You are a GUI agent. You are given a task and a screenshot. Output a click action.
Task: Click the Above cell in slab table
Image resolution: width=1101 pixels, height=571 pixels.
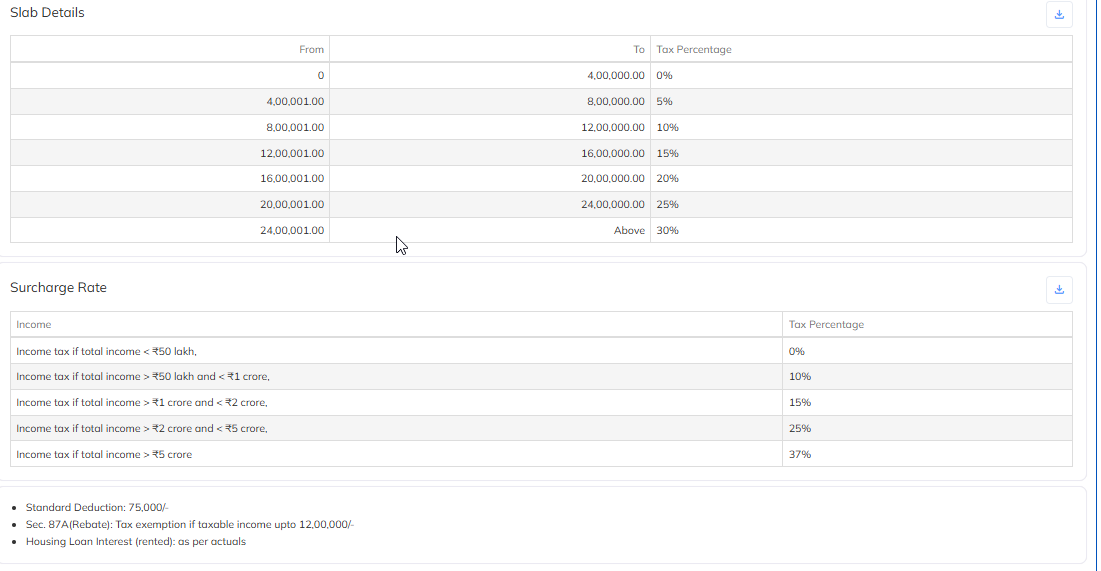pyautogui.click(x=629, y=231)
